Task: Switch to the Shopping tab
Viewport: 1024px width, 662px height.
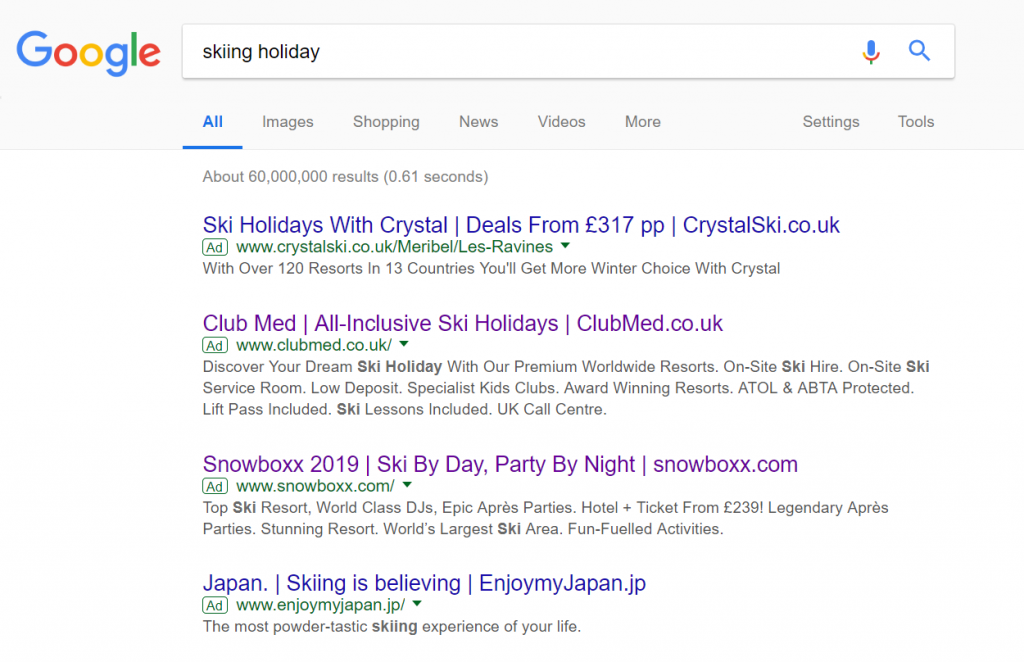Action: click(x=387, y=122)
